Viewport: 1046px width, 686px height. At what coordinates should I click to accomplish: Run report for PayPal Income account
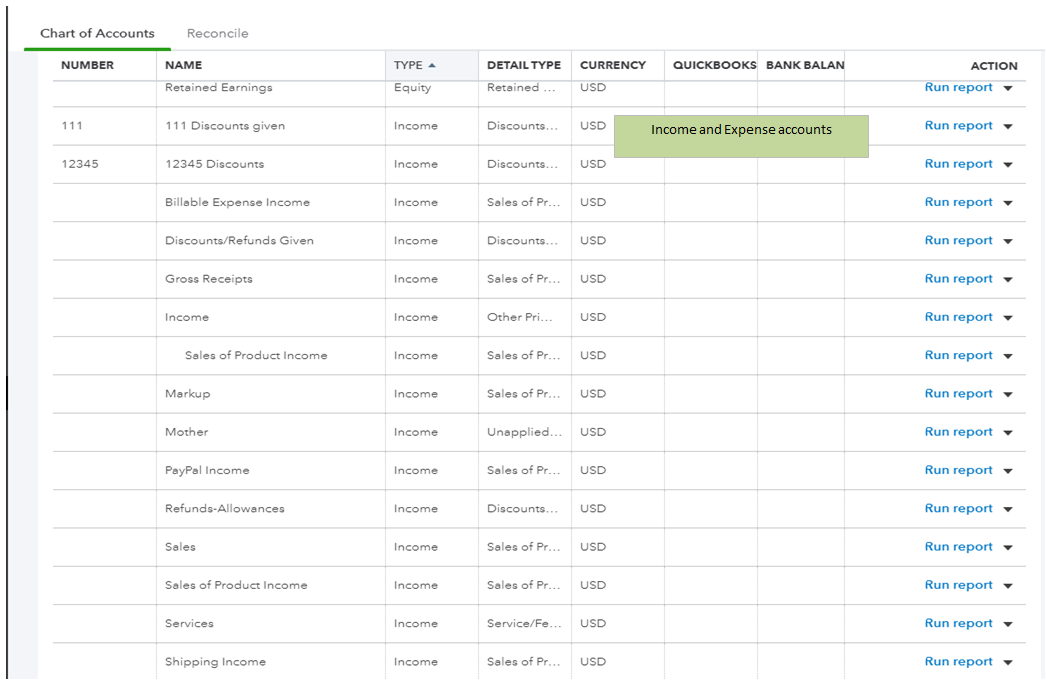point(958,470)
